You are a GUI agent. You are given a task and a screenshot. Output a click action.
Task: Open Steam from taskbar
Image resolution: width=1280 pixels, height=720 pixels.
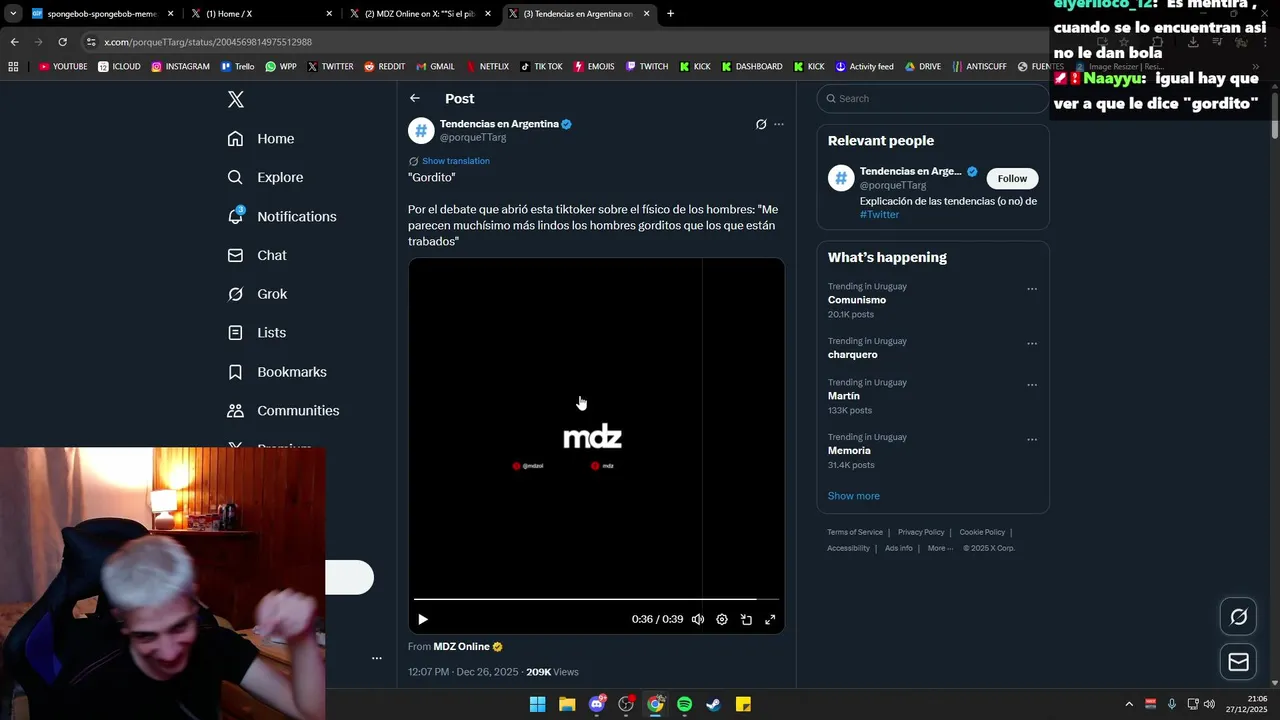pos(714,704)
